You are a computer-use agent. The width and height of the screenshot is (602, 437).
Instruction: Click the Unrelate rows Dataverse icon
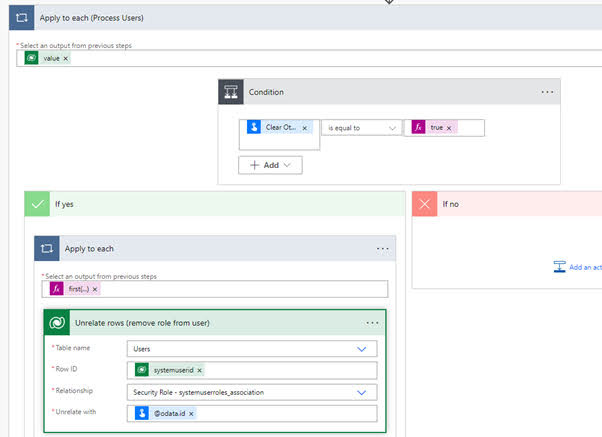[58, 323]
